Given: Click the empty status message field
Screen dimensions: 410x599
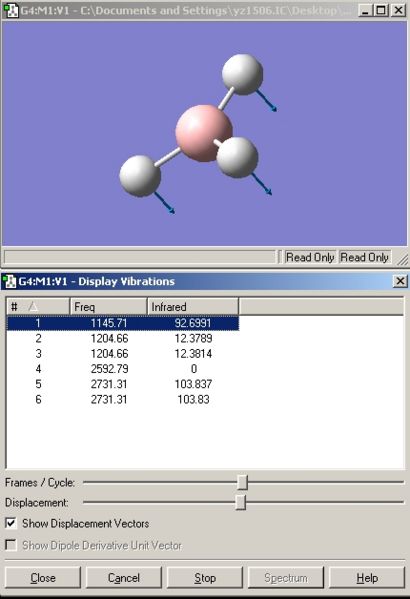Looking at the screenshot, I should (140, 257).
